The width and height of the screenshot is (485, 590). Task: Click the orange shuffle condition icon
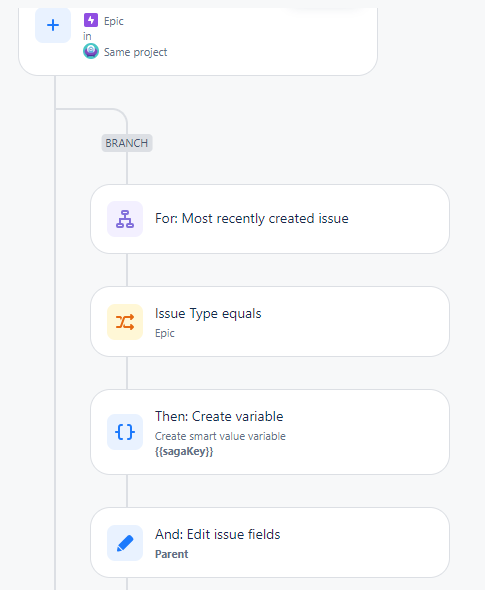pyautogui.click(x=125, y=322)
